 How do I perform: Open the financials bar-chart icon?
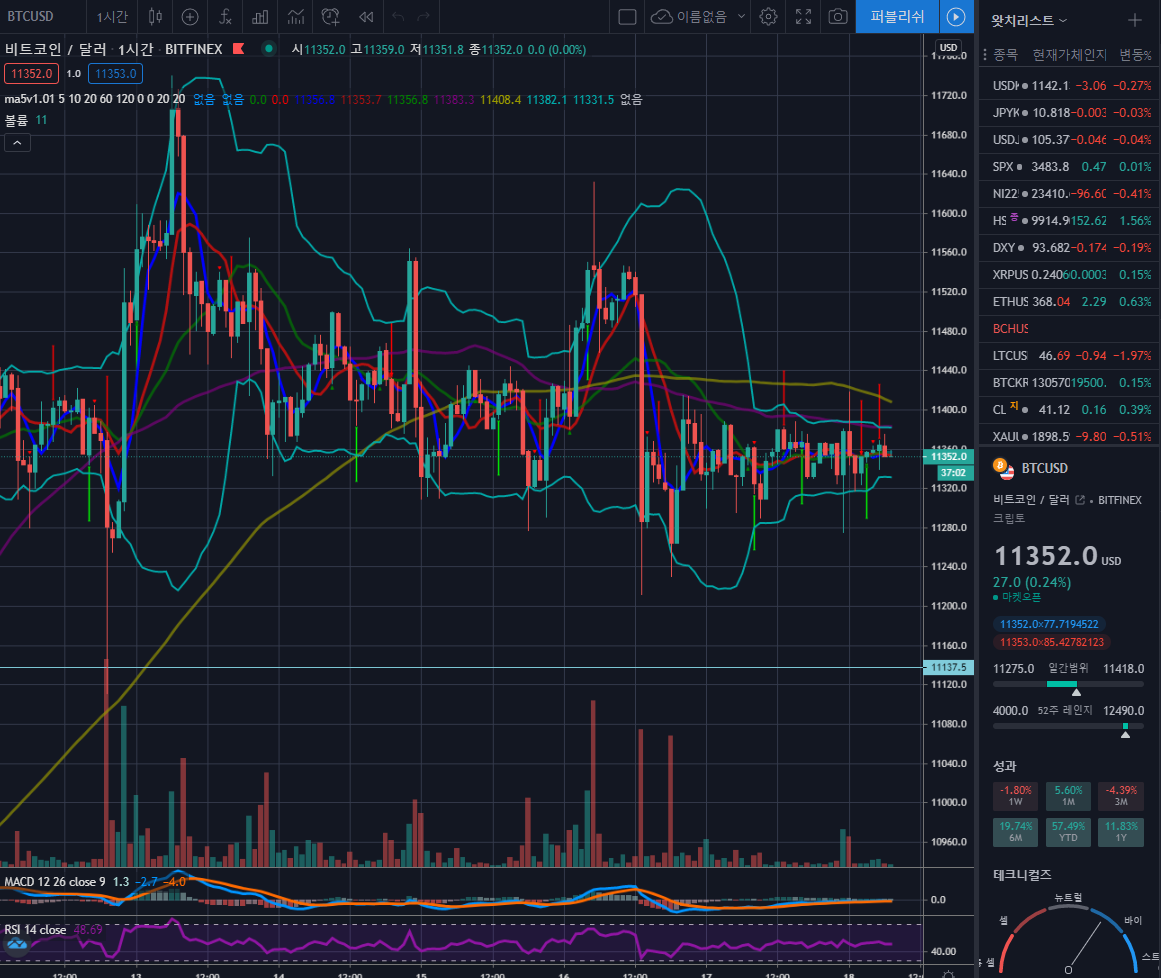pos(261,16)
